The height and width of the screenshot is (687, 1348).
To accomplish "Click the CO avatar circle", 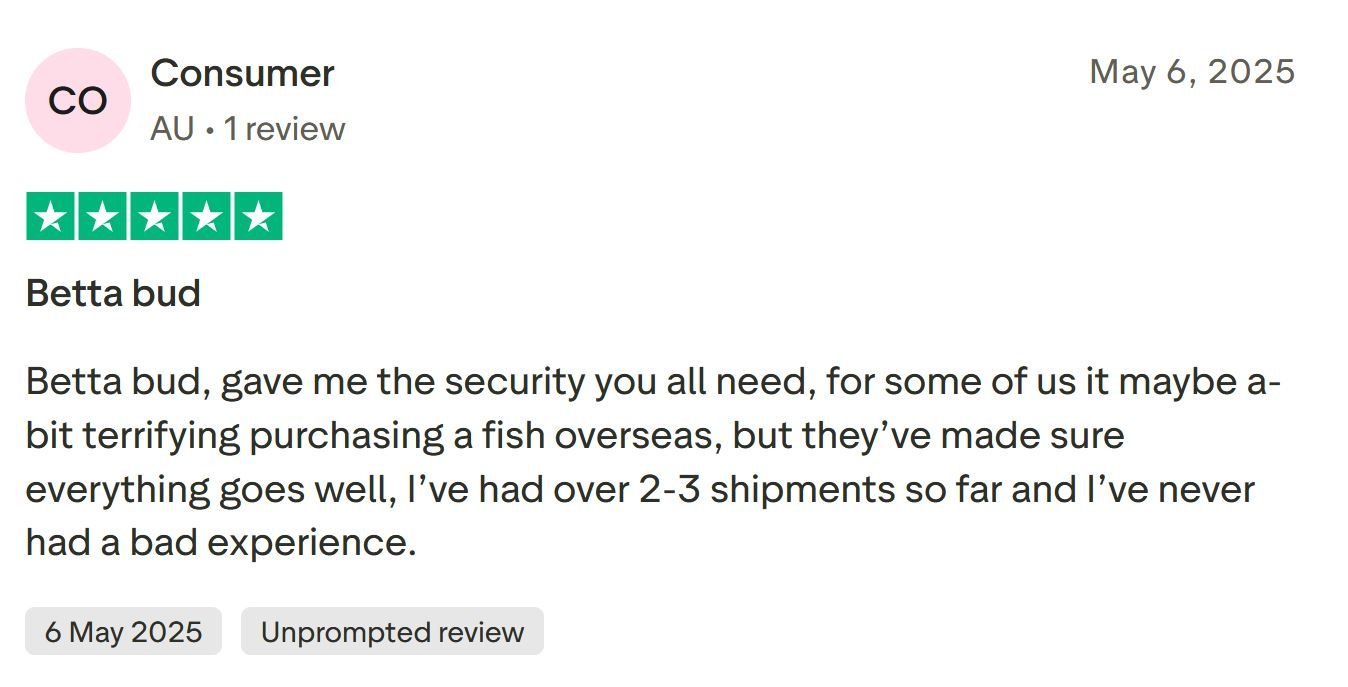I will tap(78, 101).
